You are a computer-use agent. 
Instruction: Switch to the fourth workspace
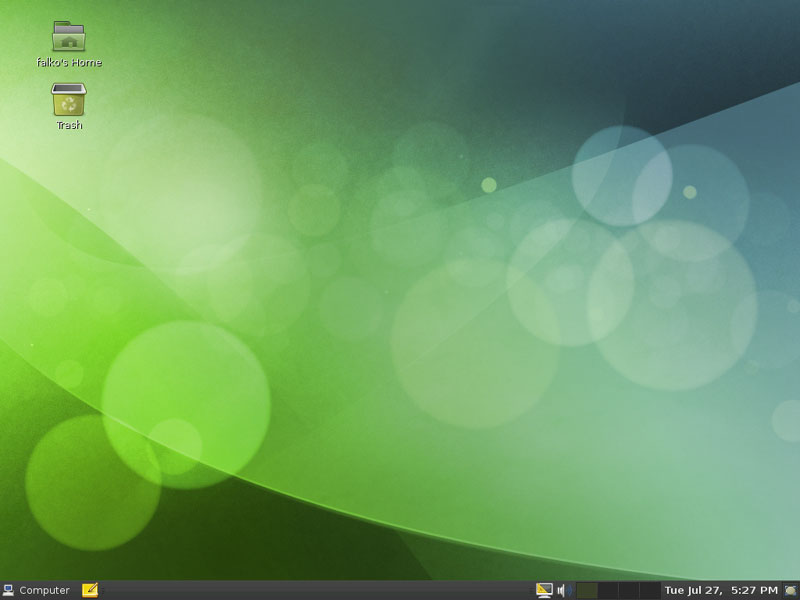pyautogui.click(x=649, y=590)
